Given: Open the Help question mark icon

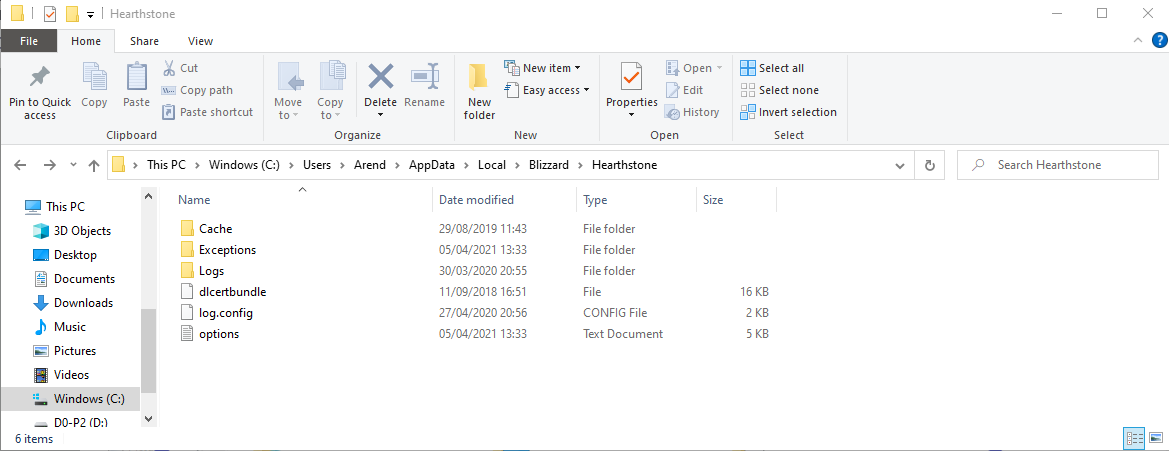Looking at the screenshot, I should tap(1158, 41).
